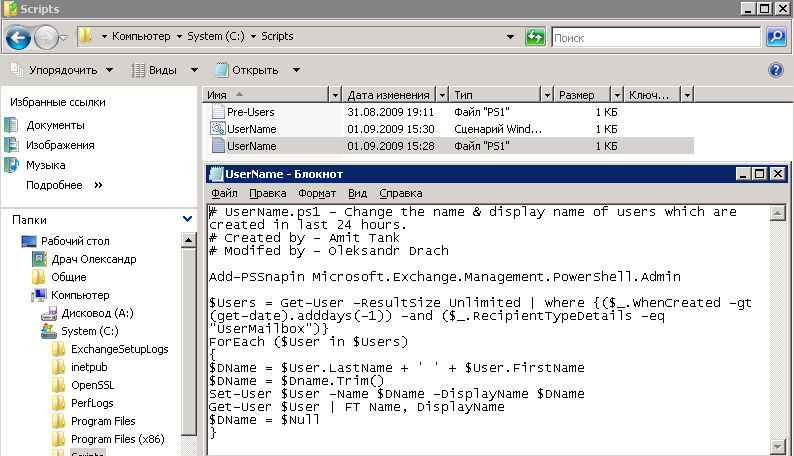Open the Вид menu in Блокнот

pos(358,193)
